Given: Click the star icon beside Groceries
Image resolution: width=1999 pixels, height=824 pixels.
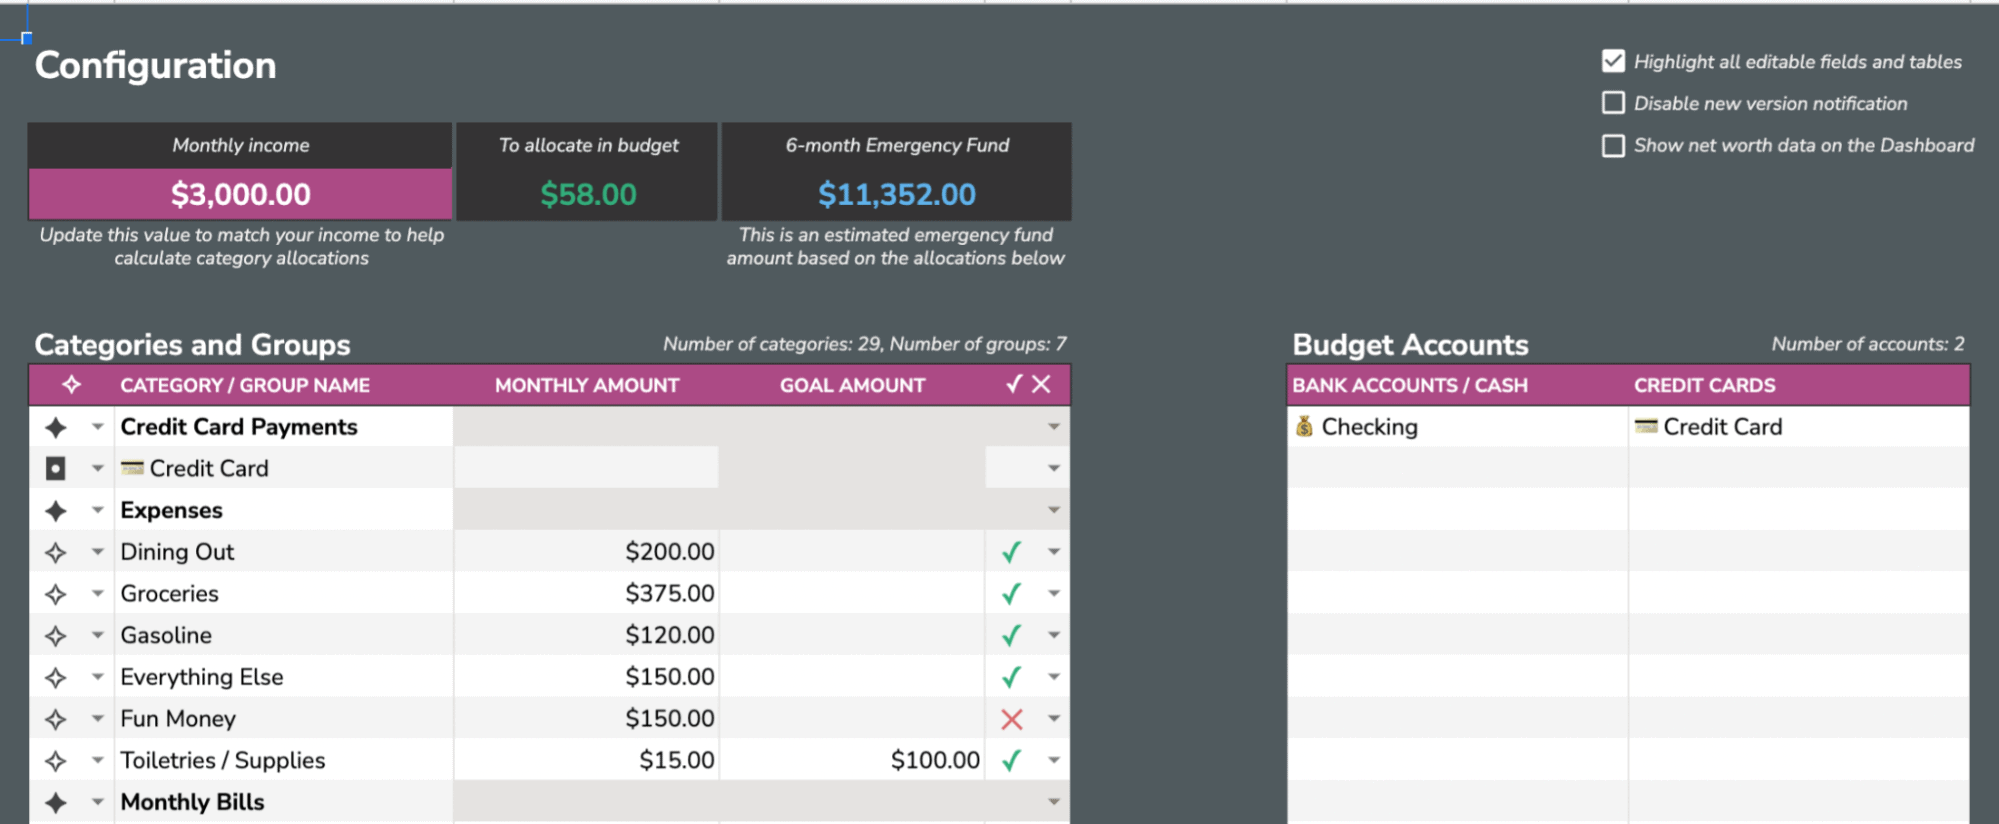Looking at the screenshot, I should (56, 594).
